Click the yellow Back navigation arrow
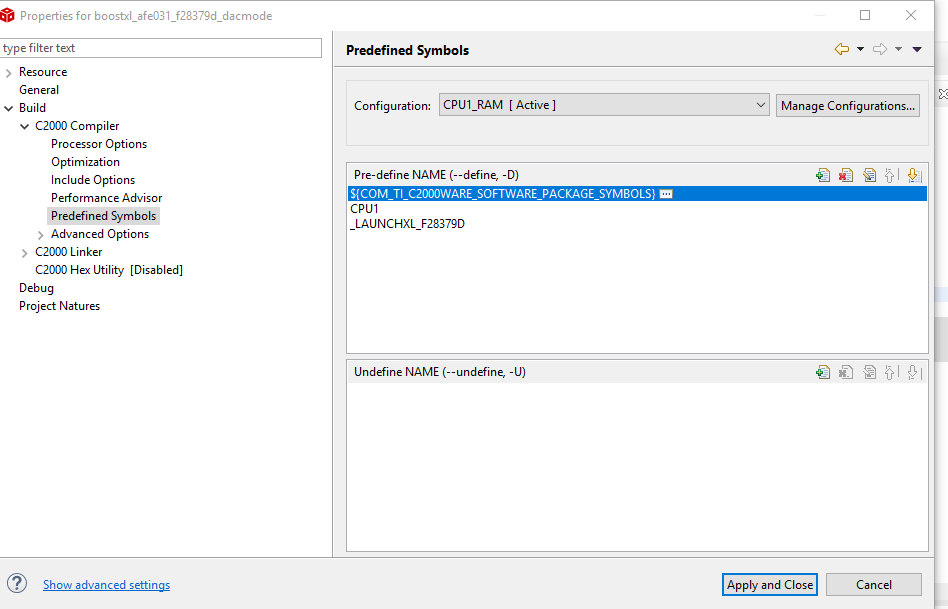 click(x=841, y=49)
